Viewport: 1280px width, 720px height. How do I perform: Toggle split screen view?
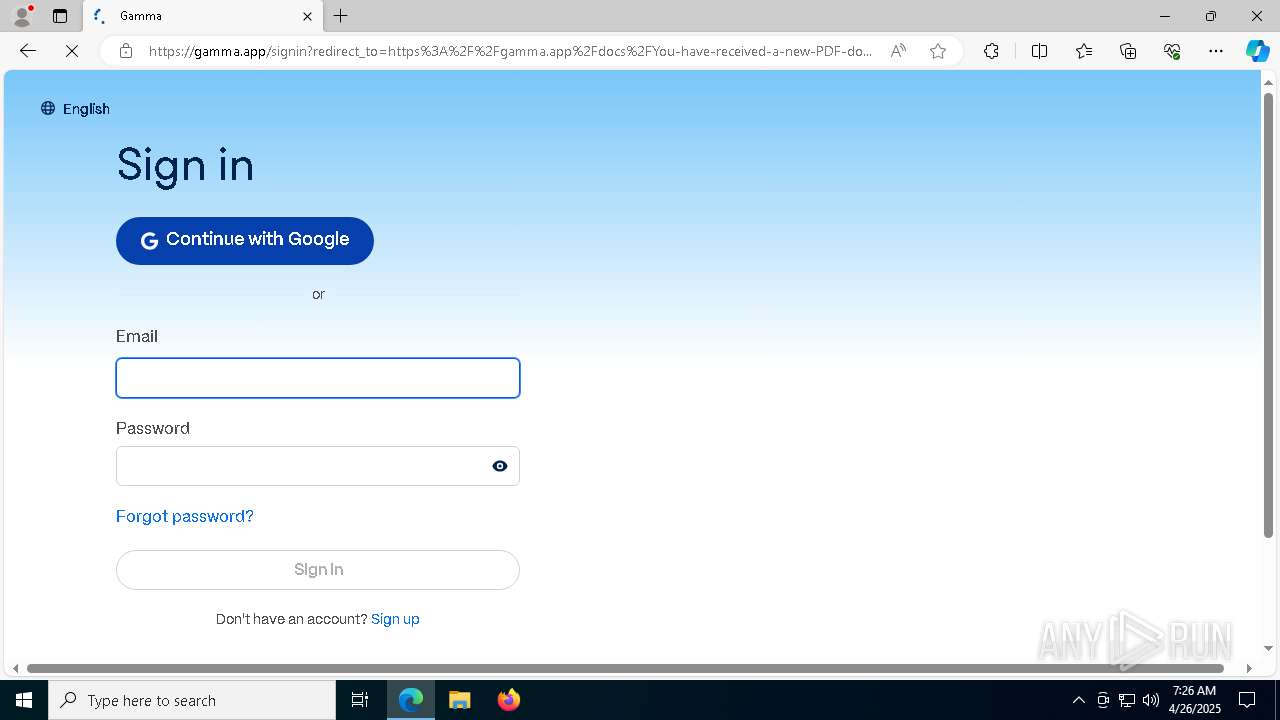pyautogui.click(x=1039, y=51)
